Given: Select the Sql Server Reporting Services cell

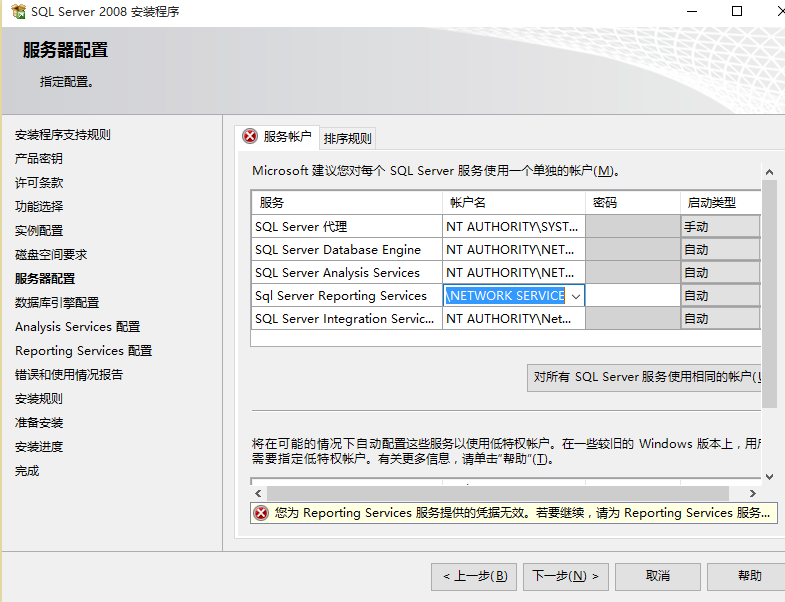Looking at the screenshot, I should click(x=346, y=295).
